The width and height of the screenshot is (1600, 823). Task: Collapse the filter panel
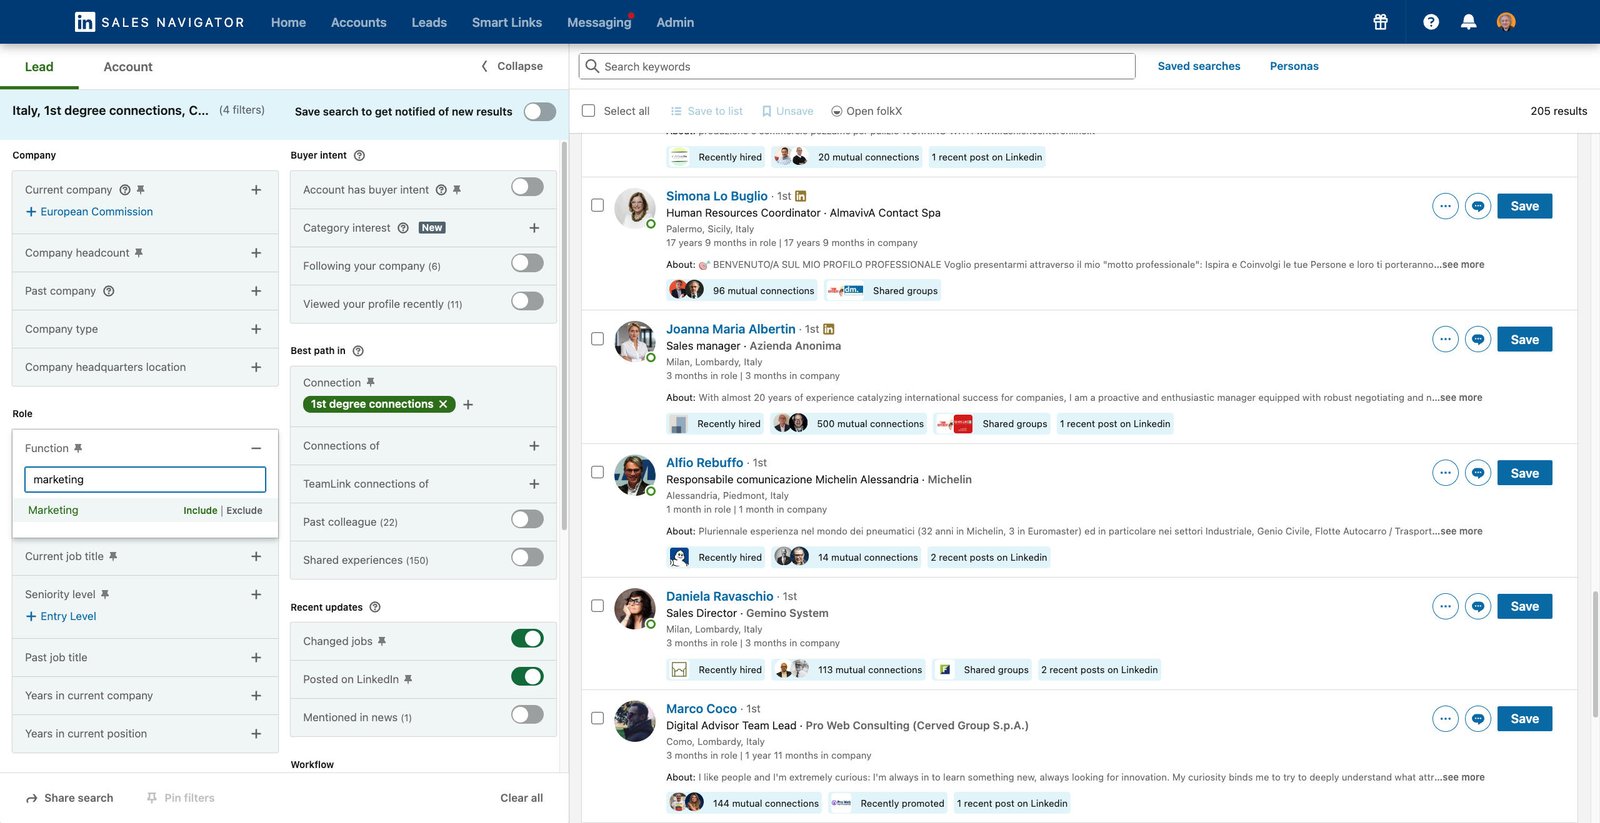point(512,66)
